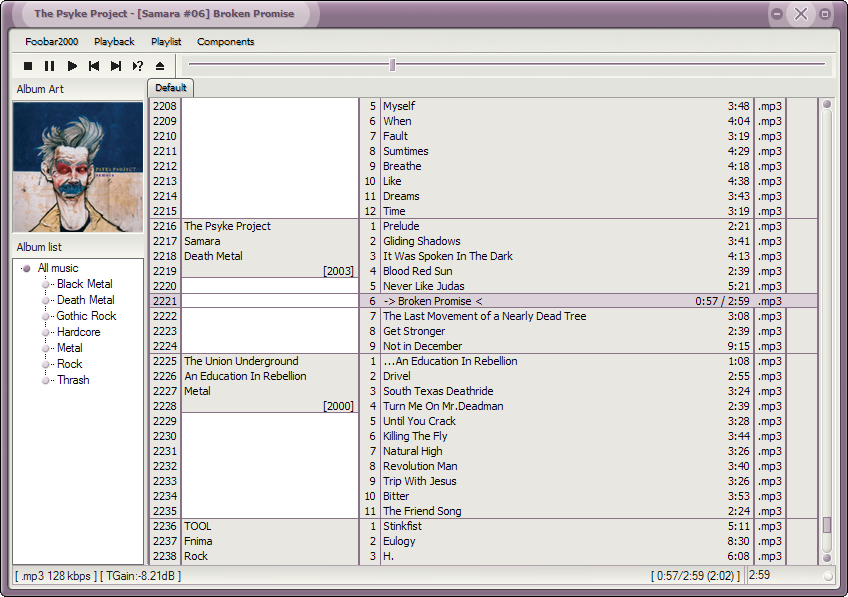Open the Foobar2000 menu

pos(51,42)
